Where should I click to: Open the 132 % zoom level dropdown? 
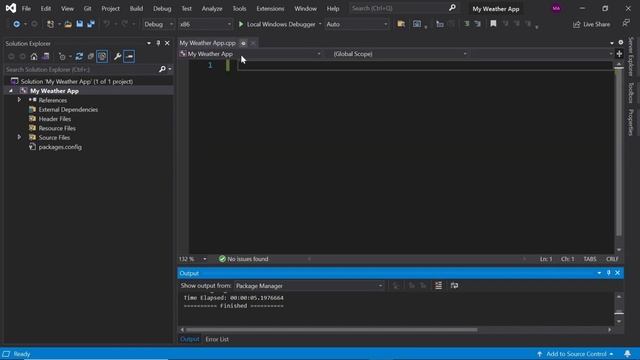[x=204, y=259]
